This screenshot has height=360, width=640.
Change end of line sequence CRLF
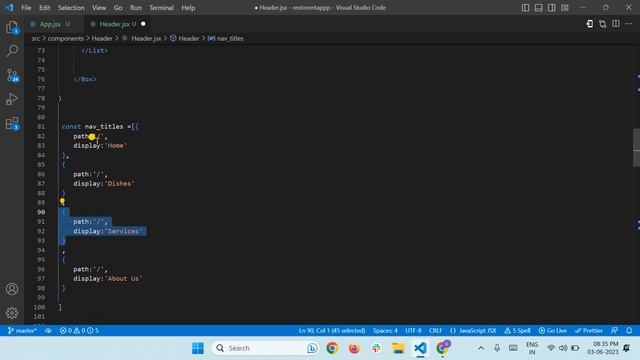pos(436,331)
